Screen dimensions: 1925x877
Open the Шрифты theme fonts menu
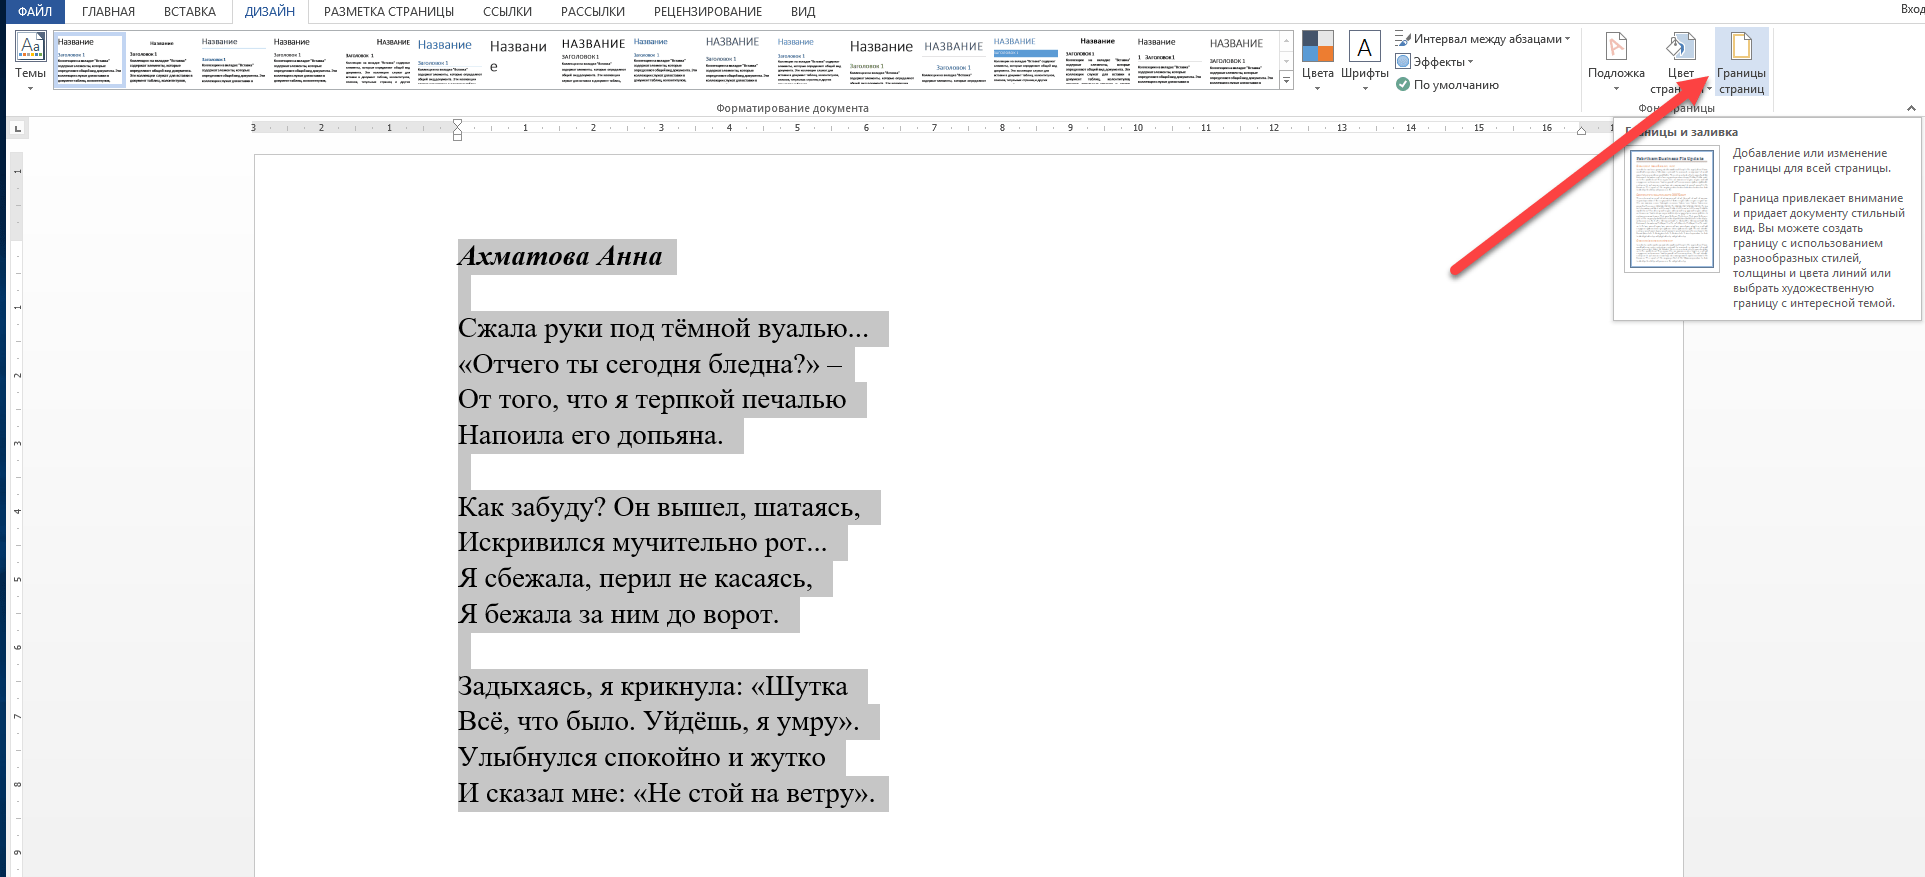(x=1365, y=60)
